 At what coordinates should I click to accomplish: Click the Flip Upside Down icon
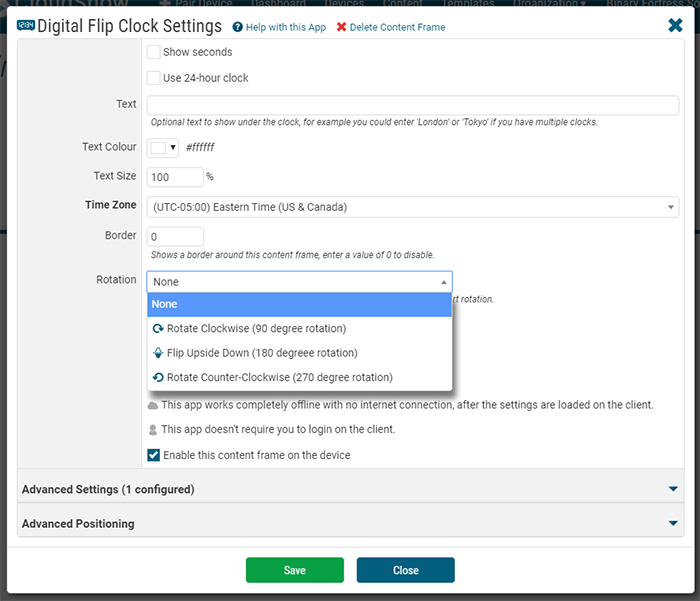coord(157,353)
